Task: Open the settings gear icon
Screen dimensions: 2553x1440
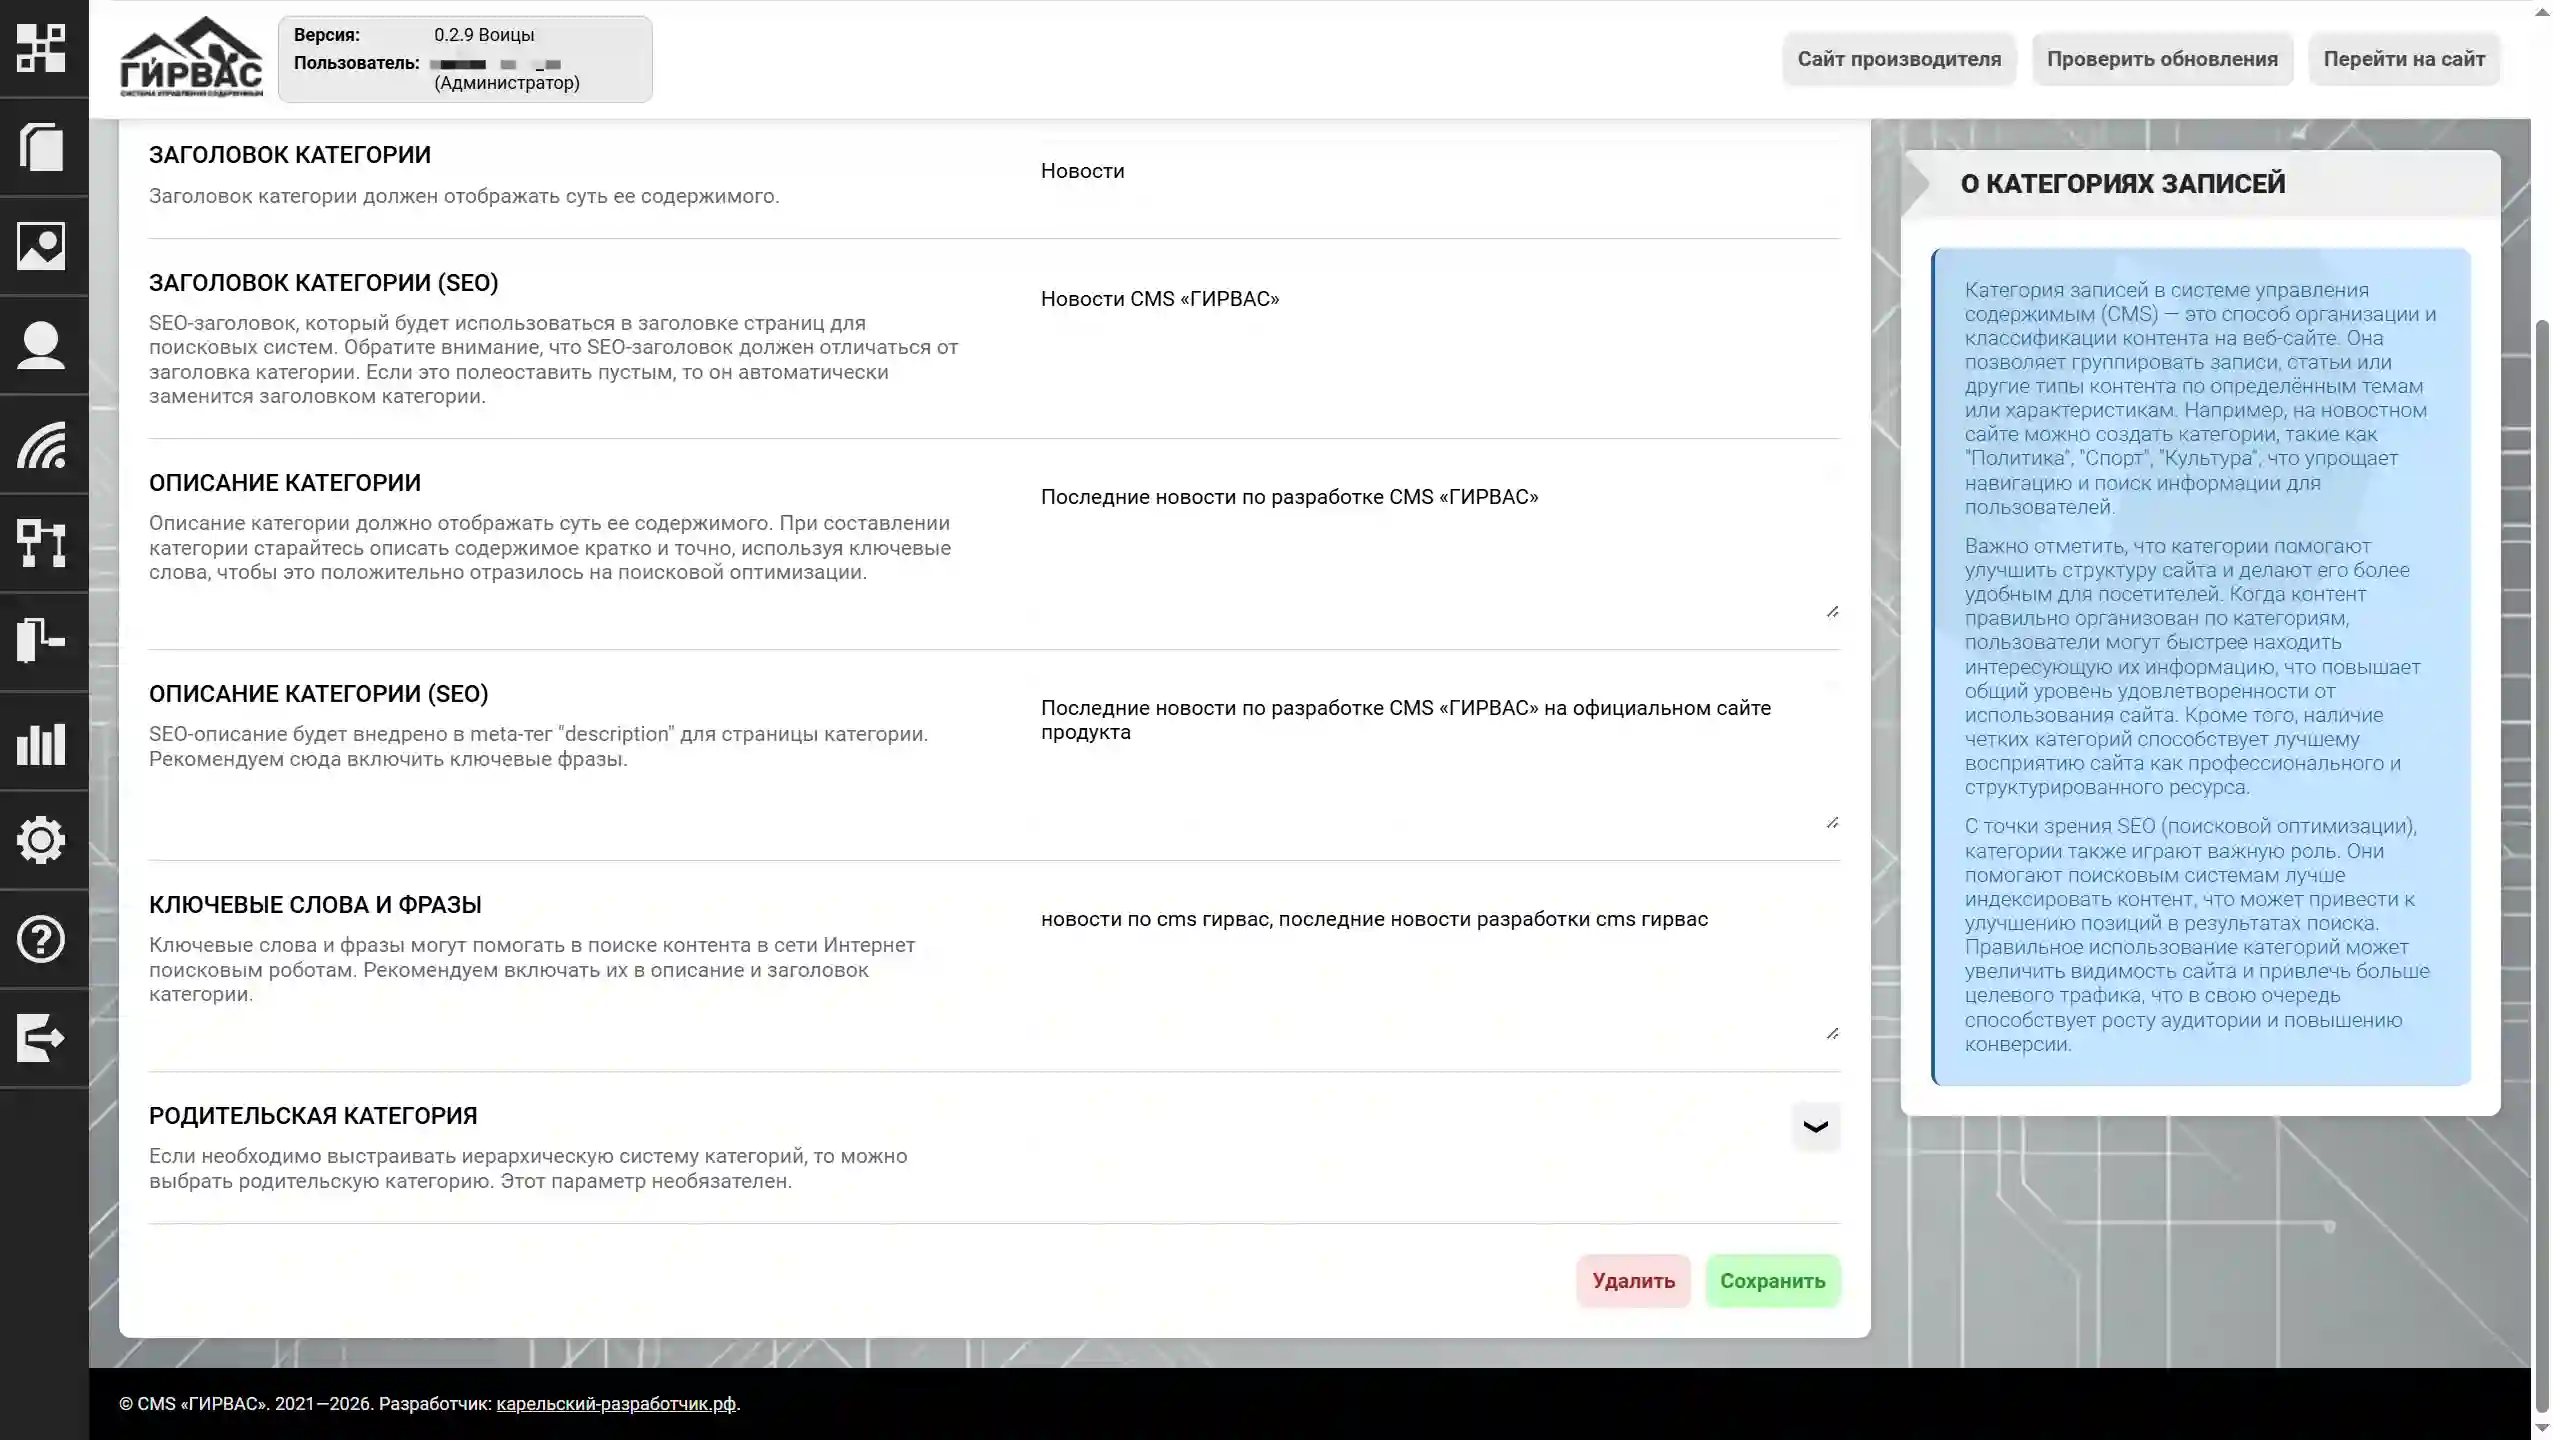Action: click(x=42, y=840)
